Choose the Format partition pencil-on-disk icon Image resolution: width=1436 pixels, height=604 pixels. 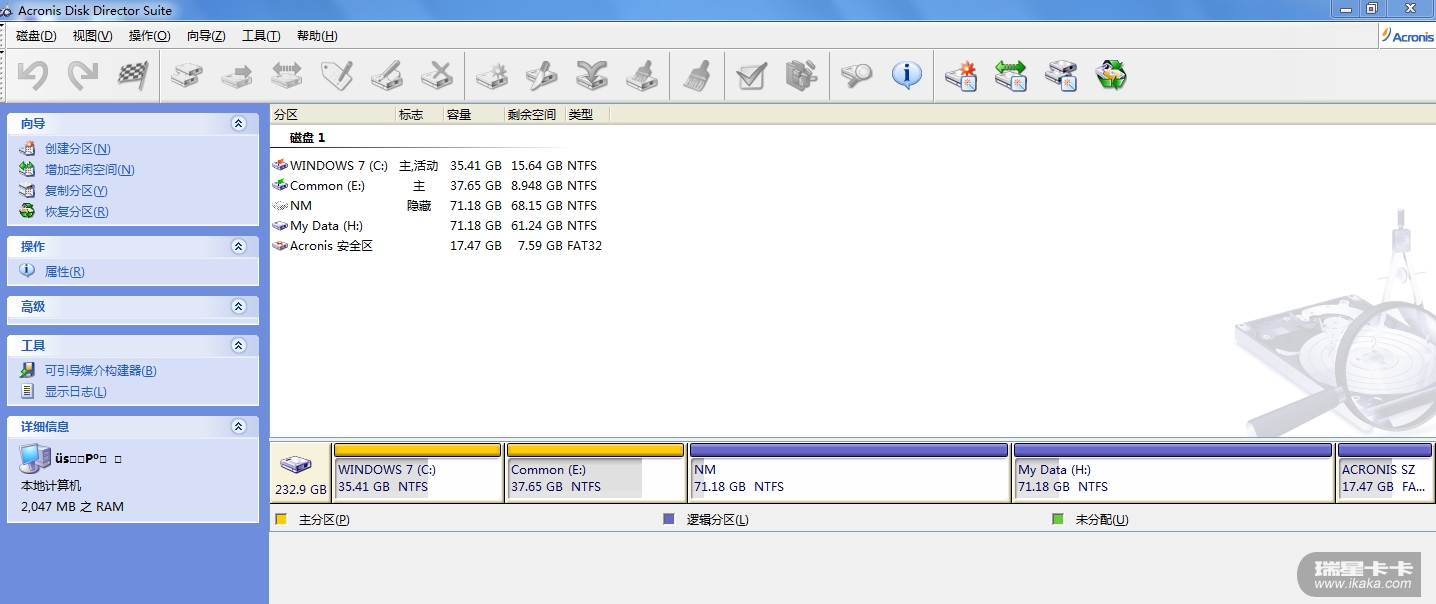[387, 76]
